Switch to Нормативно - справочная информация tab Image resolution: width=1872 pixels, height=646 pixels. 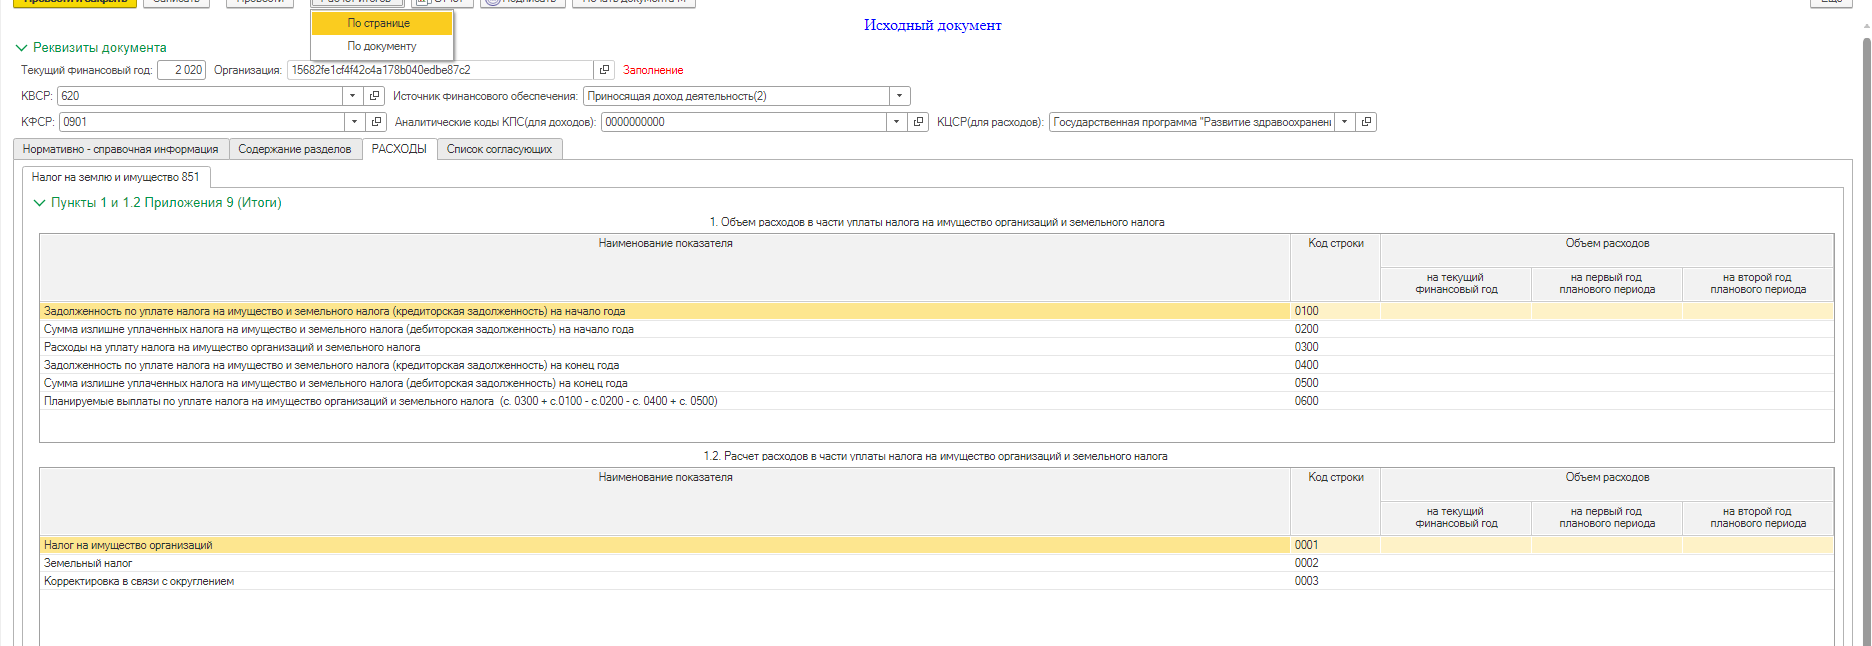pyautogui.click(x=120, y=149)
